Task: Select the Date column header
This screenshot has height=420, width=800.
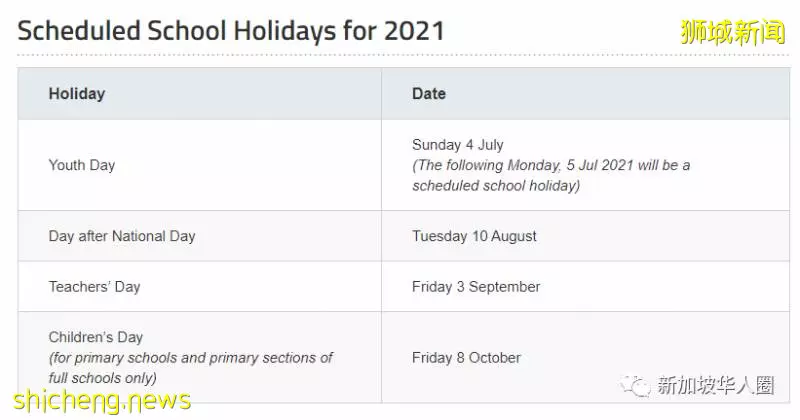Action: (x=429, y=94)
